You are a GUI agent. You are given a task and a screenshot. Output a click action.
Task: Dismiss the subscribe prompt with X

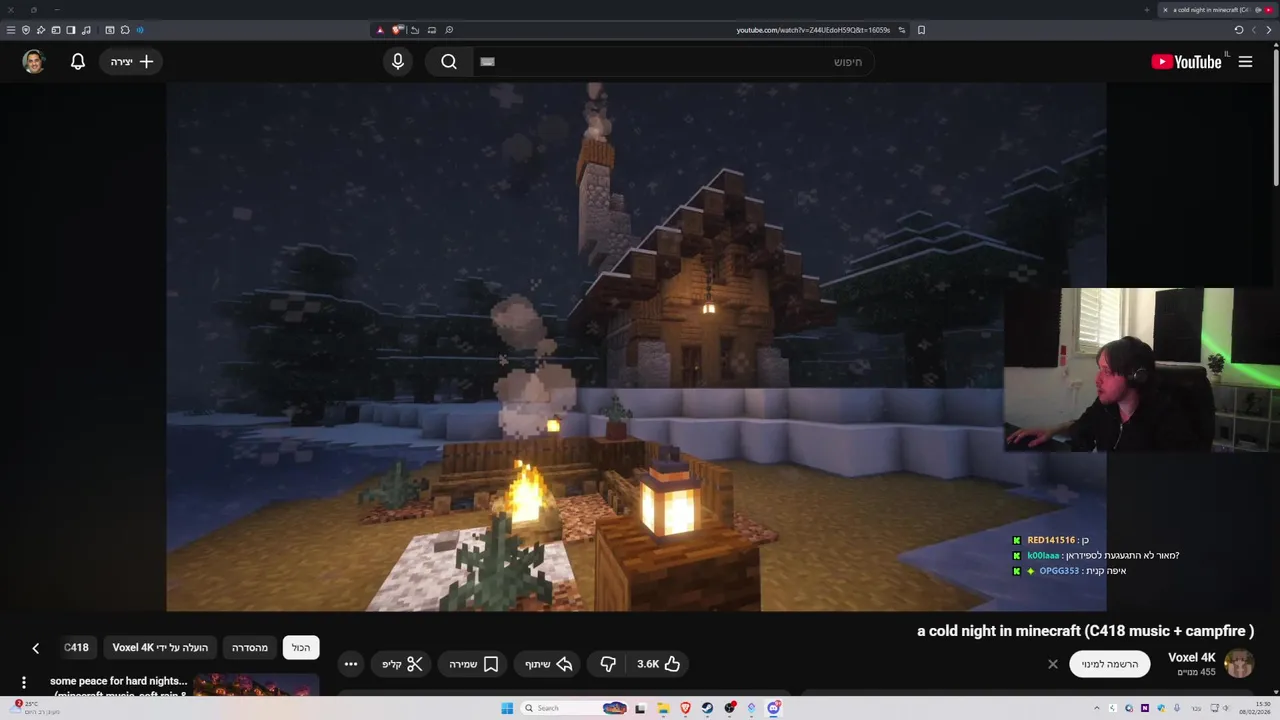1052,664
